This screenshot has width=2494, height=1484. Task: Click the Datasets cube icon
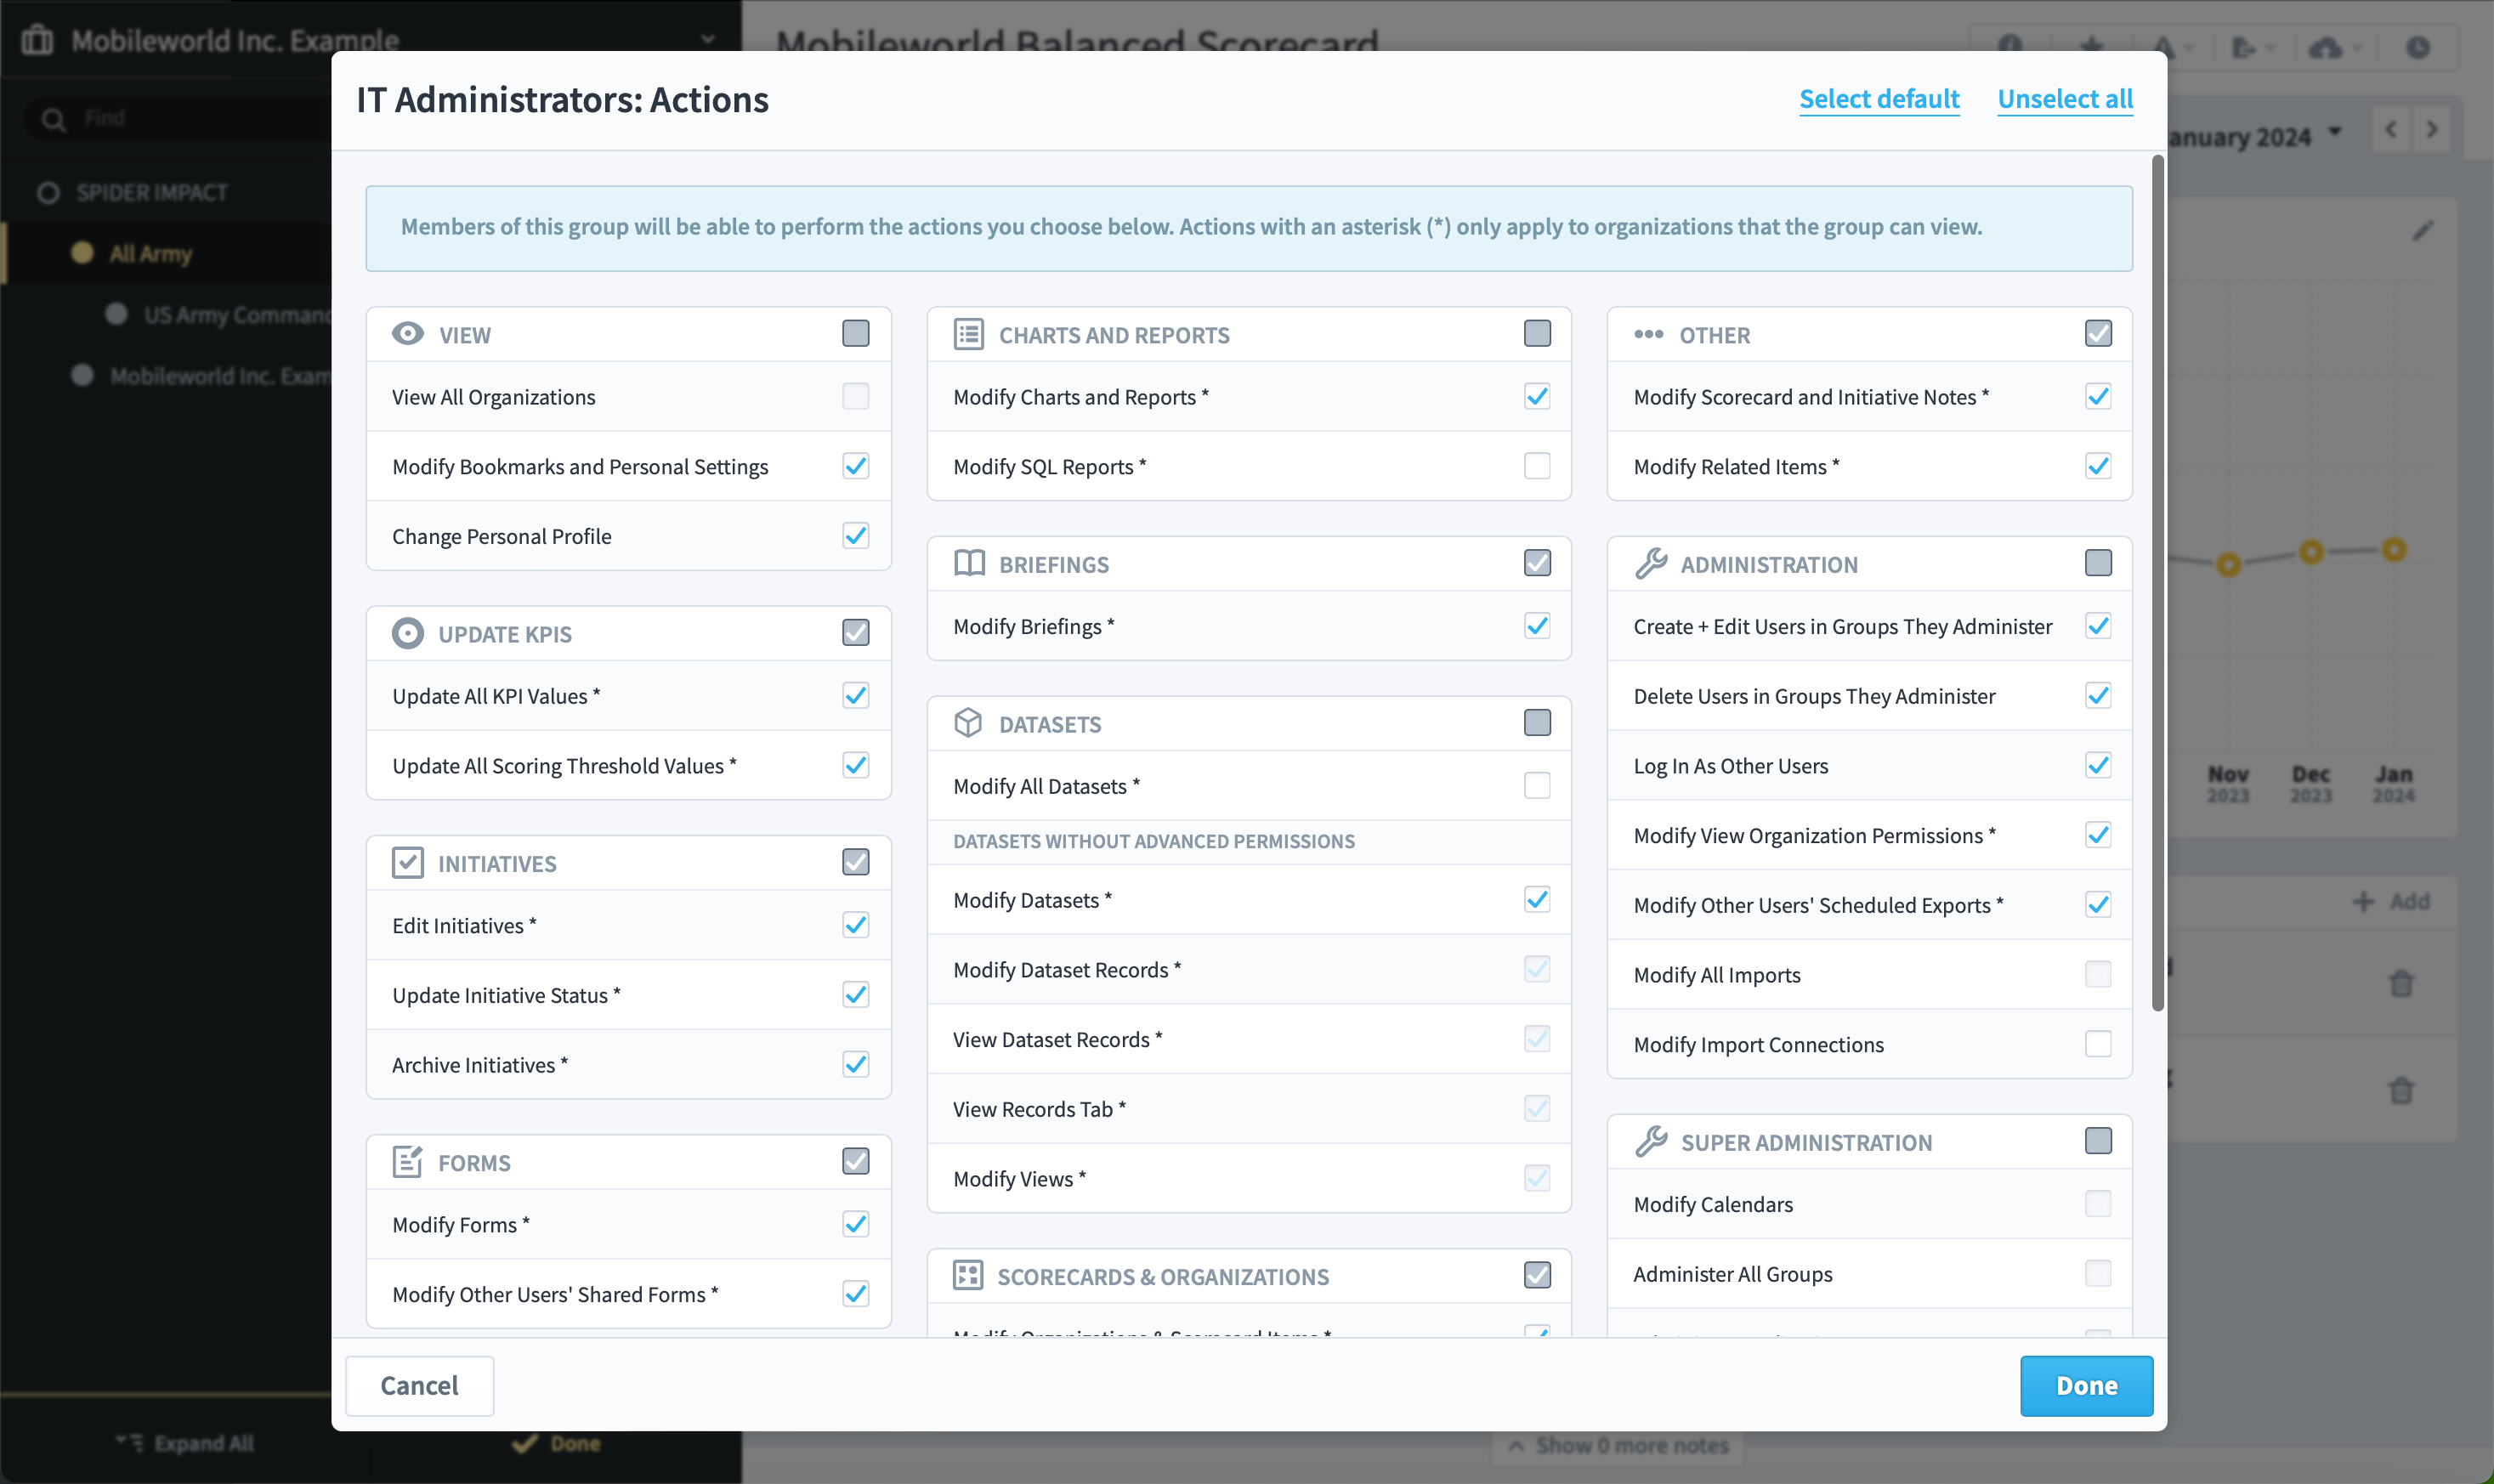(x=968, y=722)
